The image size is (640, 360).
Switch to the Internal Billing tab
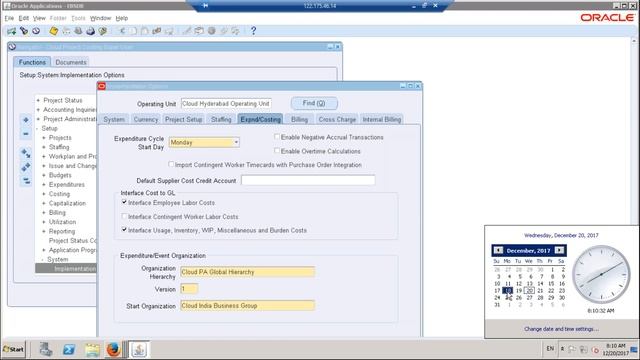click(382, 119)
